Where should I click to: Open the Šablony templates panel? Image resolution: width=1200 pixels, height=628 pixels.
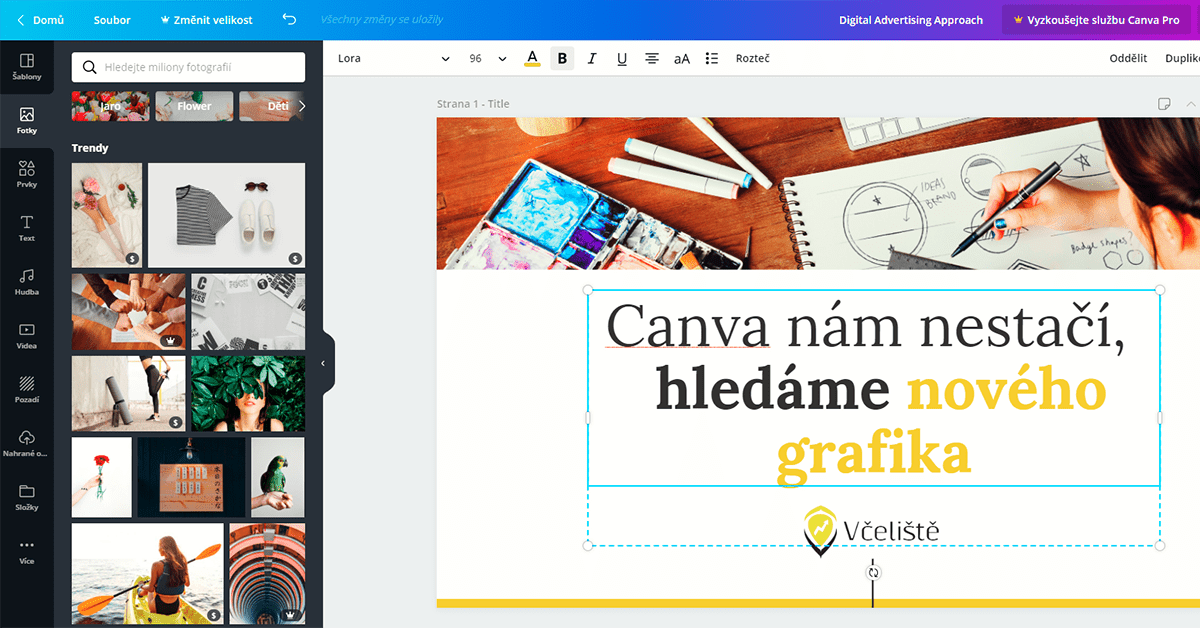click(x=27, y=66)
